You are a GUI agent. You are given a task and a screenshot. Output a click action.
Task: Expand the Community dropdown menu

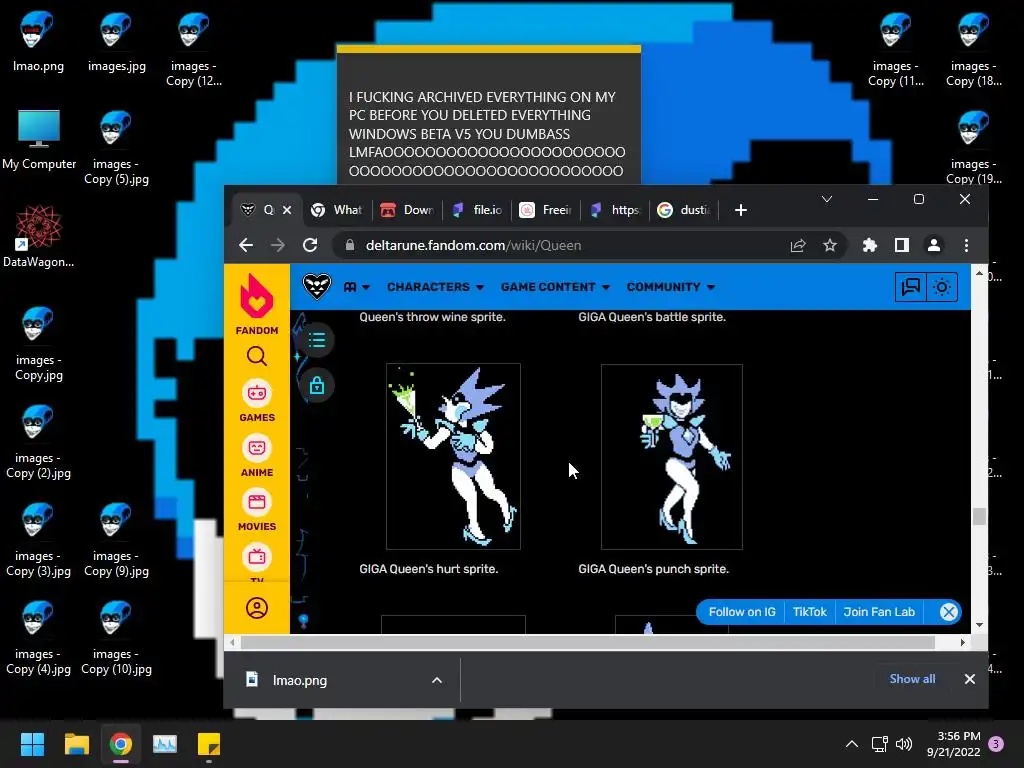(671, 287)
